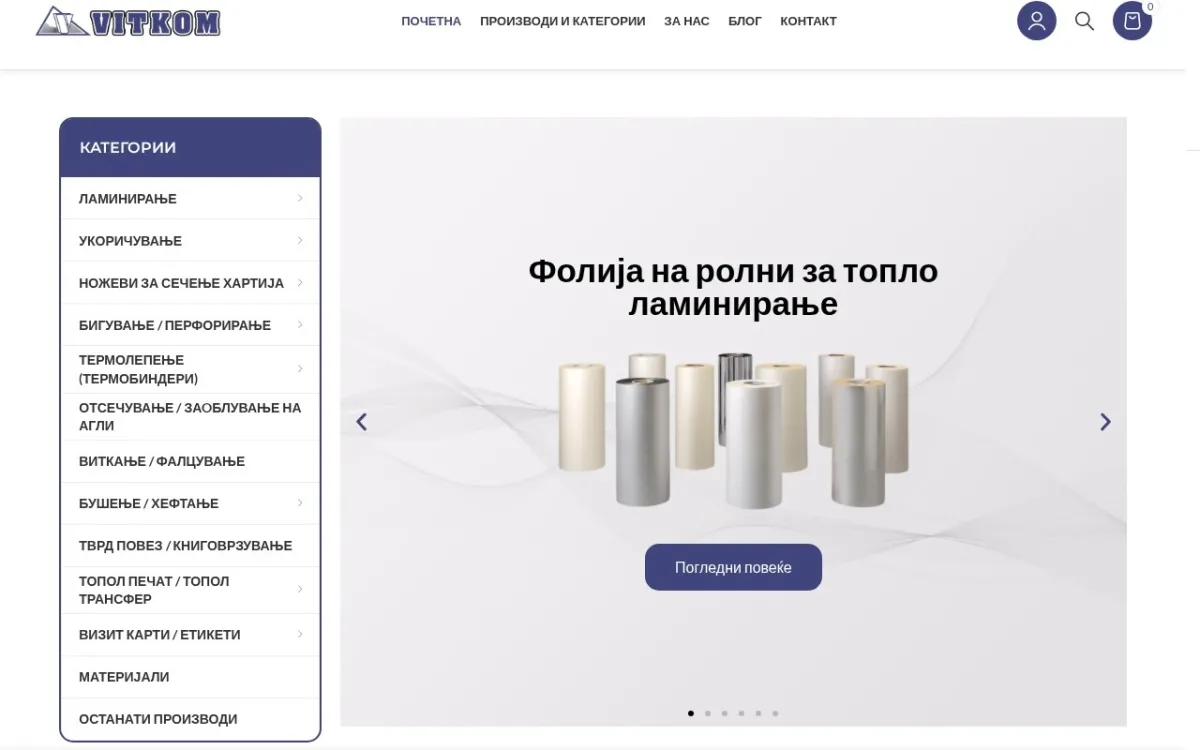Open ПРОИЗВОДИ И КАТЕГОРИИ menu
Viewport: 1200px width, 750px height.
point(562,21)
